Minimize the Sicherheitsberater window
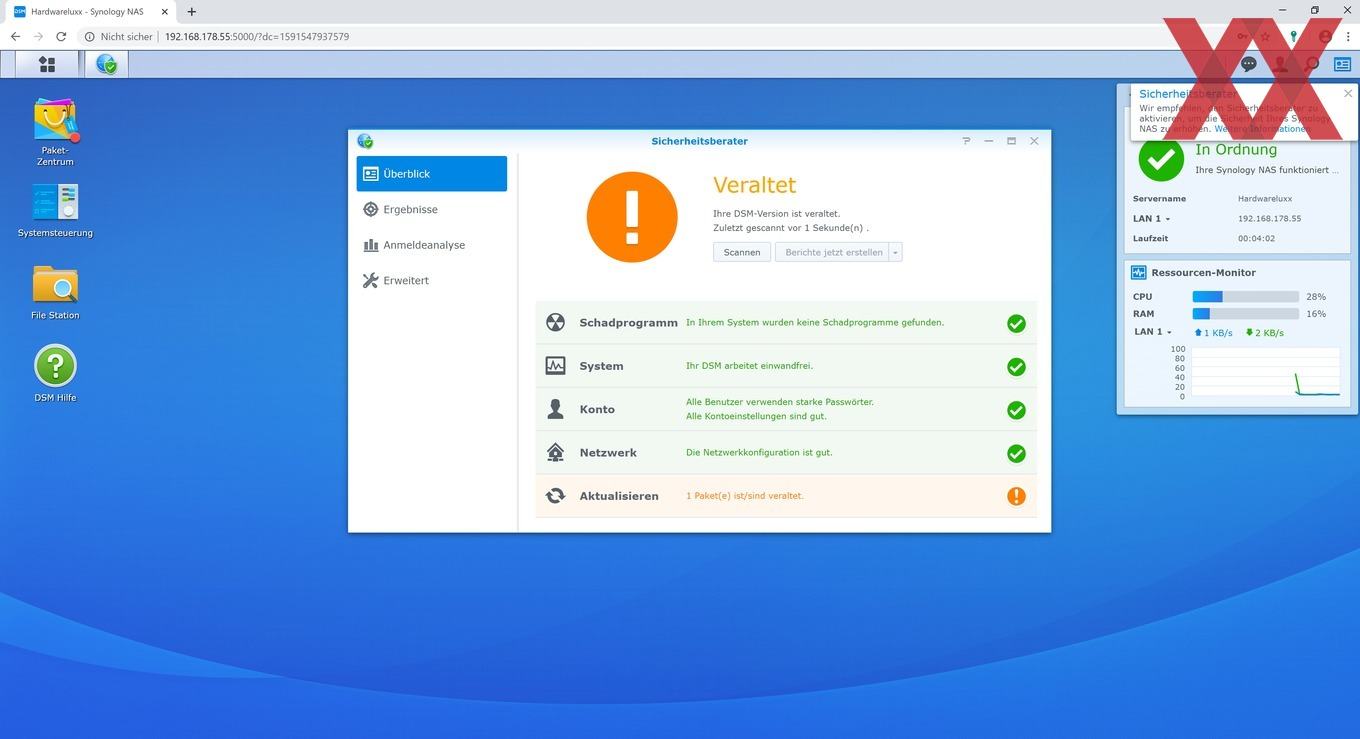 tap(988, 141)
